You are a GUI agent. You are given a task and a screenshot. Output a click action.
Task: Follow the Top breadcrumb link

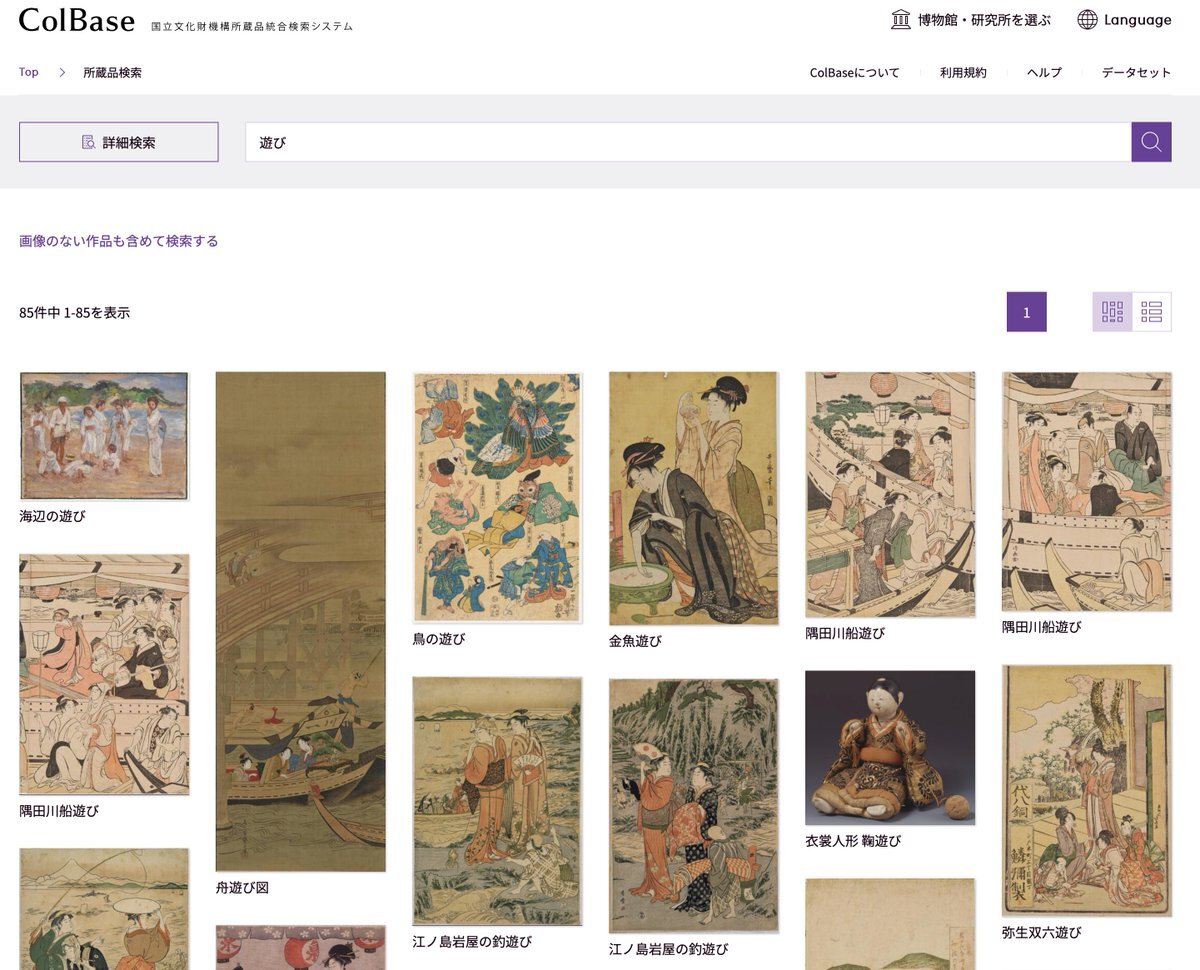click(29, 72)
